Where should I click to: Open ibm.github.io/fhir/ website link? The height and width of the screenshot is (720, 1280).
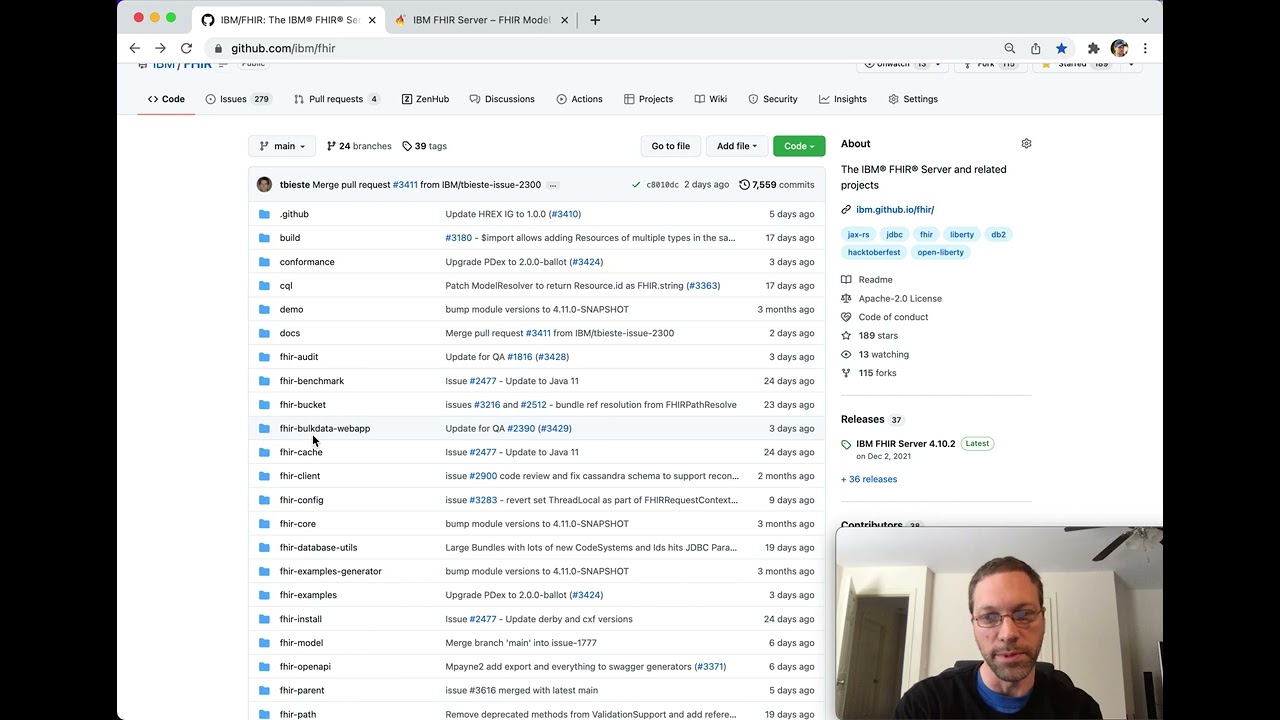tap(895, 210)
